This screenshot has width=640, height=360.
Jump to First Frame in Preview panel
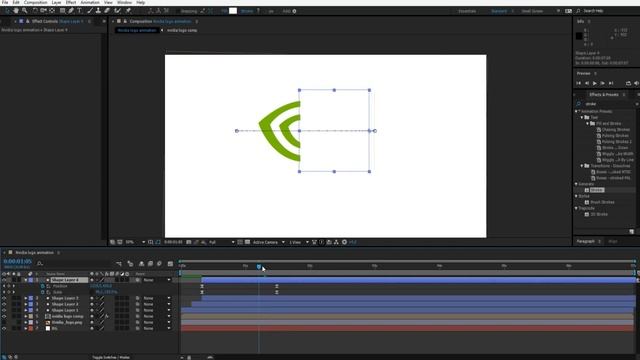click(x=578, y=83)
